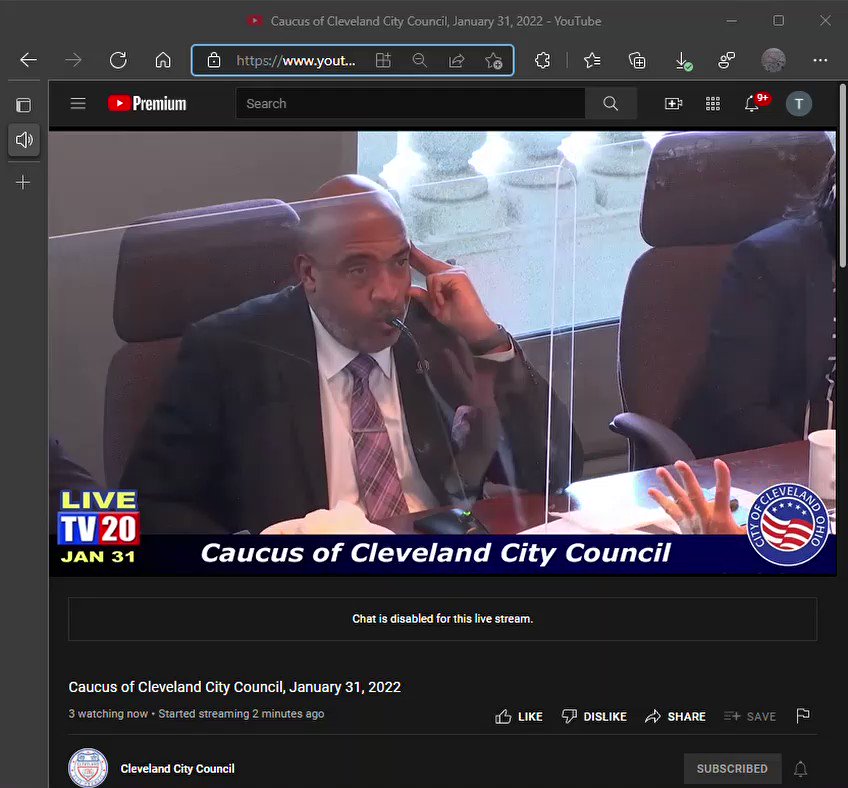Viewport: 848px width, 788px height.
Task: Open the tab actions menu in sidebar
Action: click(23, 105)
